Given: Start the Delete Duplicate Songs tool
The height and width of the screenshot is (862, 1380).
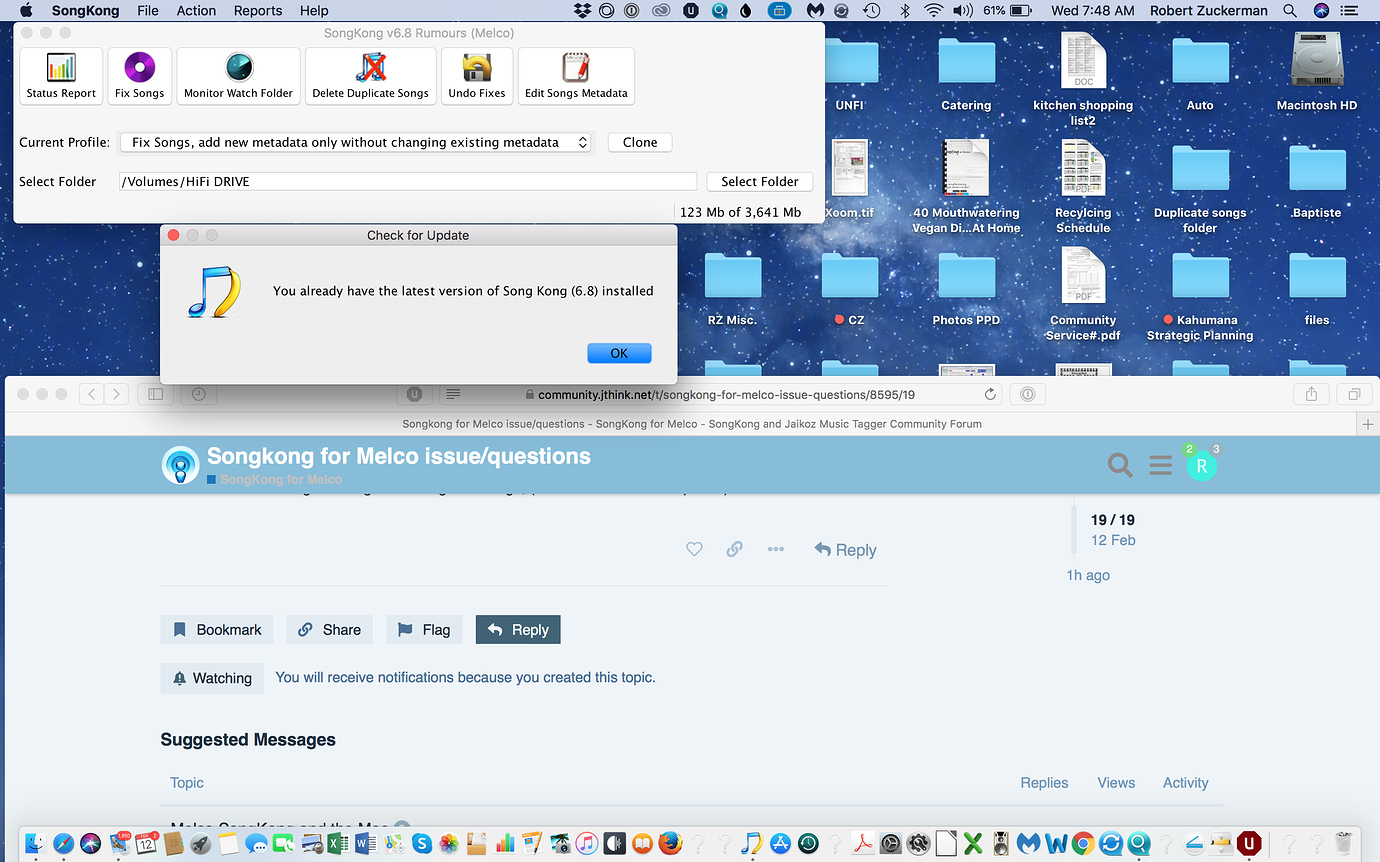Looking at the screenshot, I should (370, 76).
